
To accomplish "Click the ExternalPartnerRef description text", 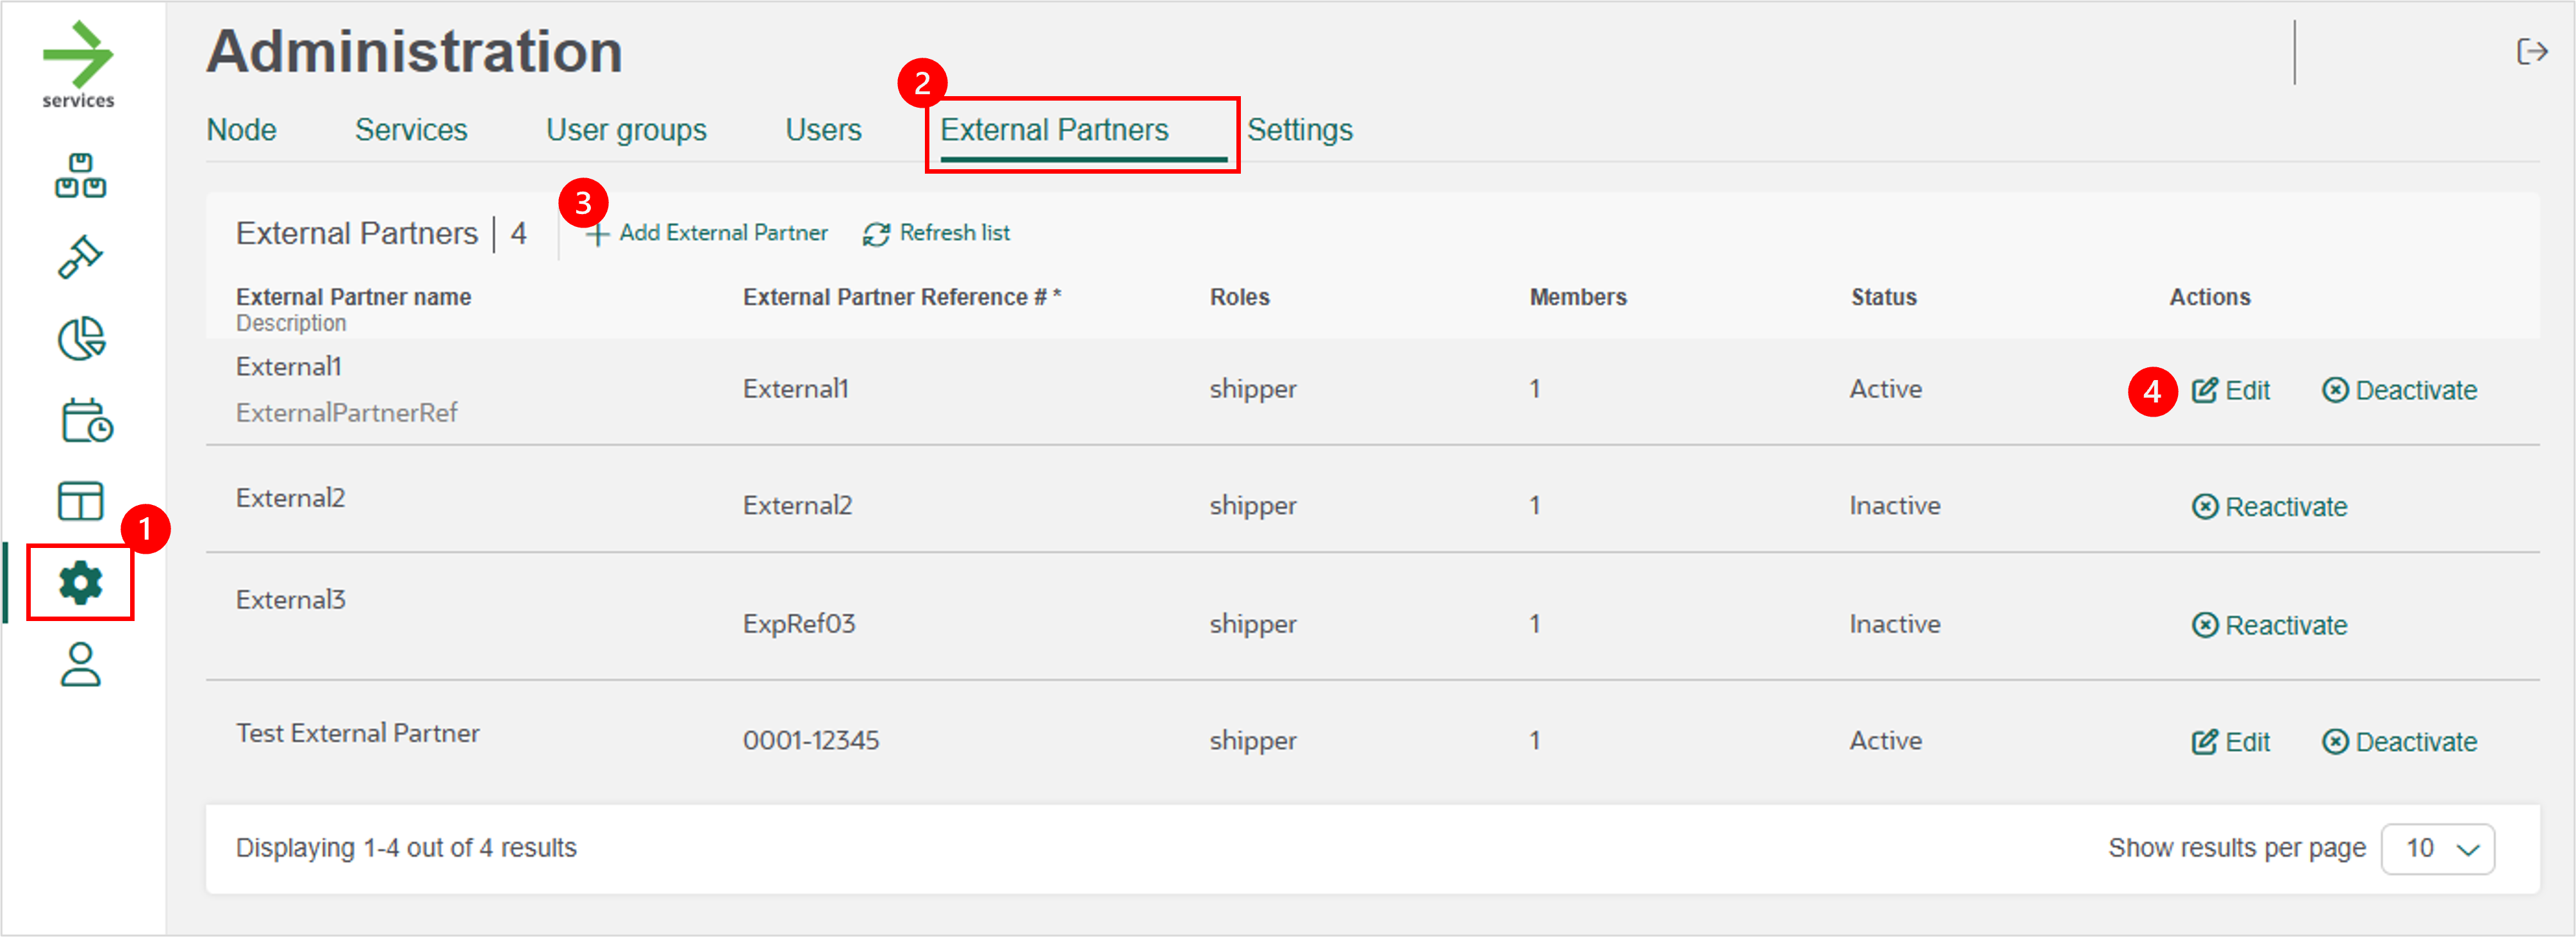I will point(346,413).
